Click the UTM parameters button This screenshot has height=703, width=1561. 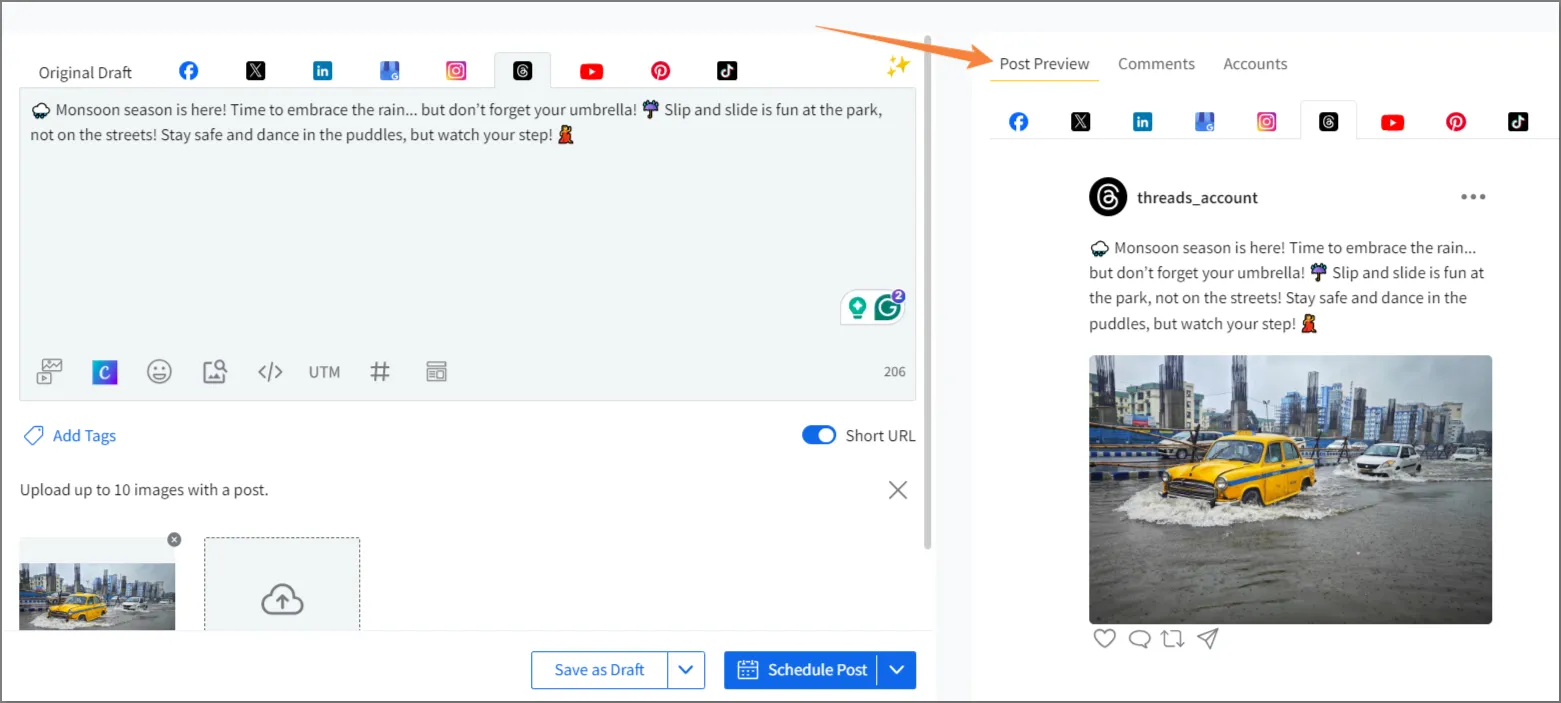324,372
